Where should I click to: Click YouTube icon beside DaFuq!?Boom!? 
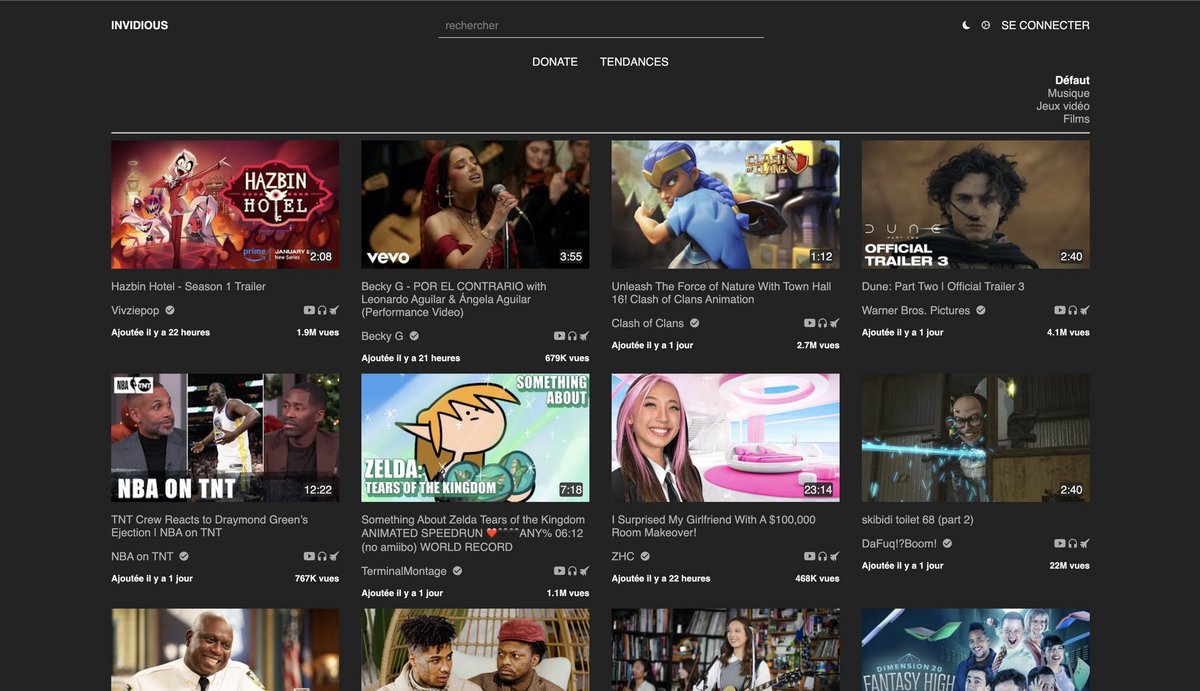[x=1059, y=544]
